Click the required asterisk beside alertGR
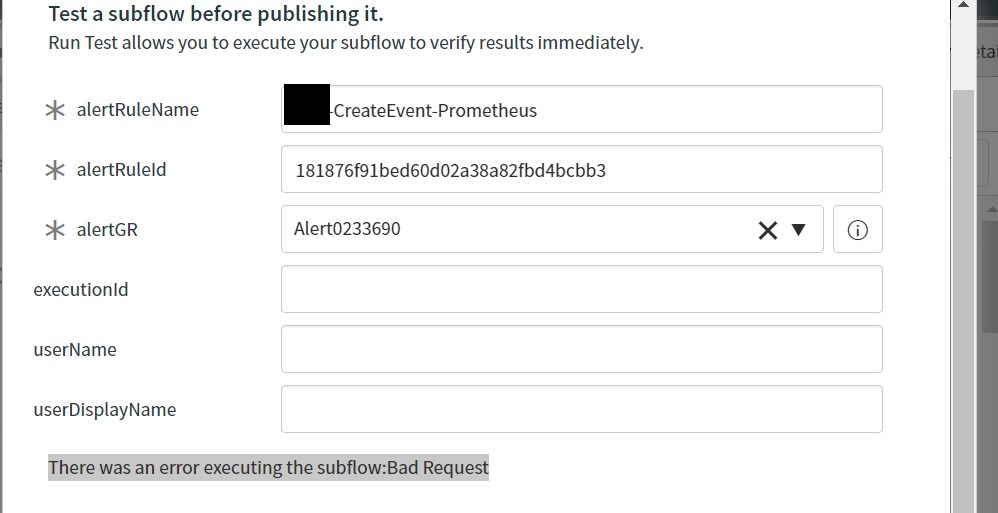This screenshot has width=998, height=513. [55, 230]
